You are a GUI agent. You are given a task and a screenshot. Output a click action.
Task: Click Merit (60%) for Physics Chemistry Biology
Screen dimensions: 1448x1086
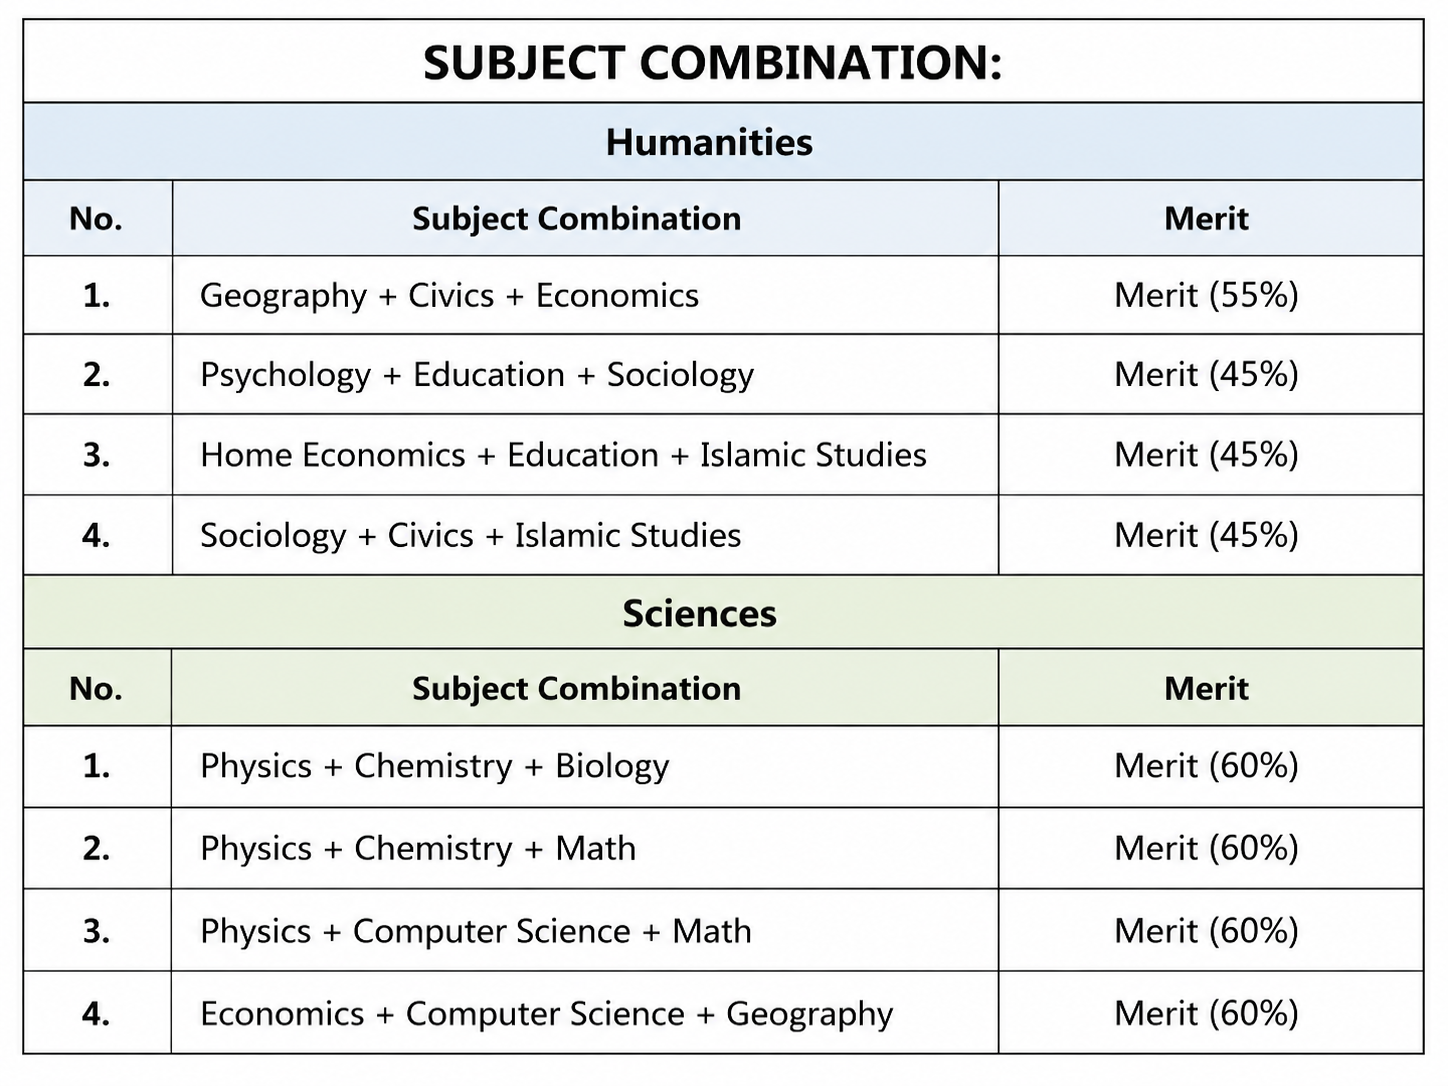pos(1206,767)
